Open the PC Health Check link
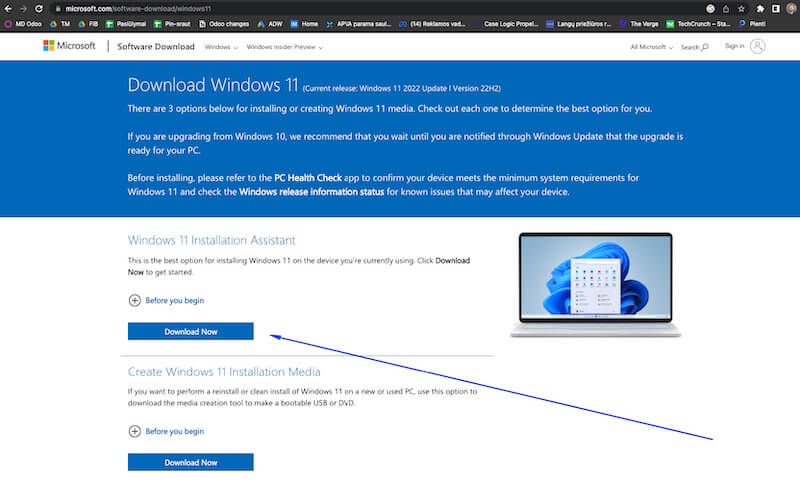Viewport: 800px width, 483px height. click(x=308, y=178)
